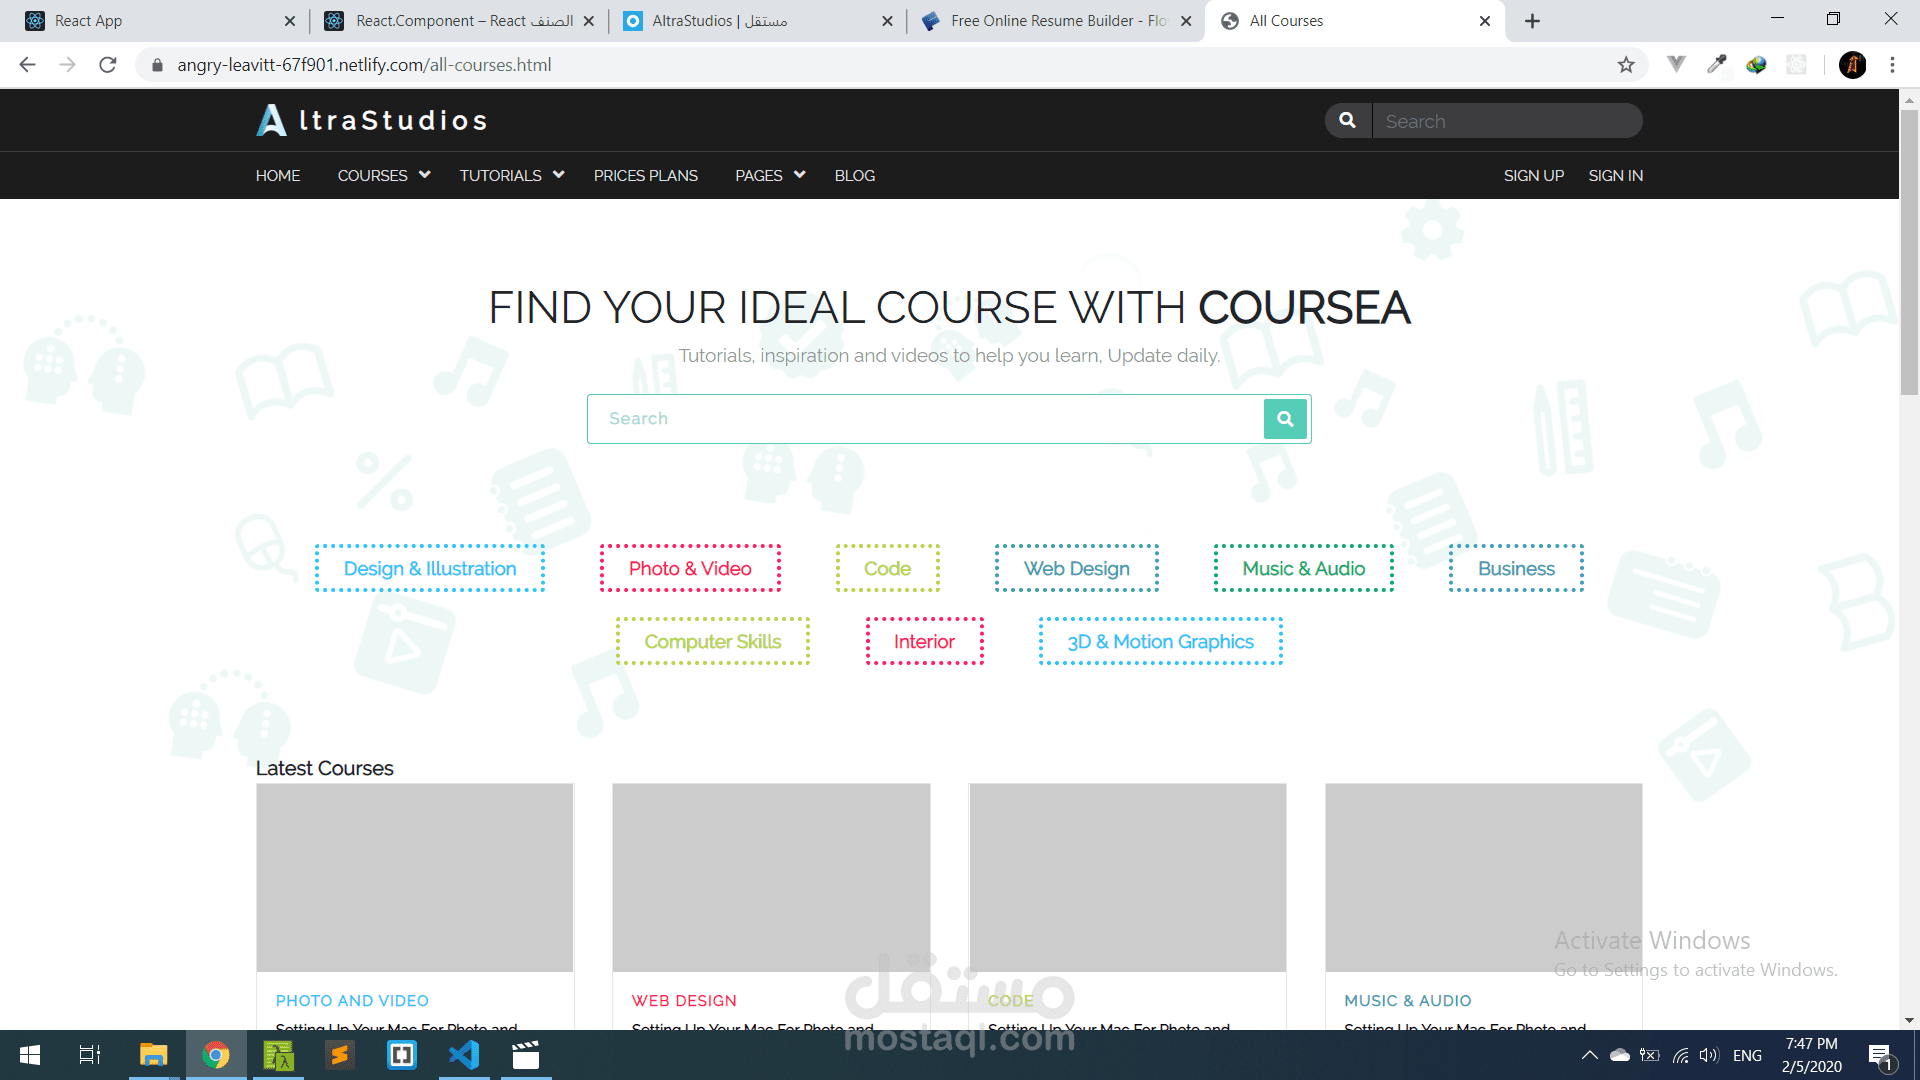Click the eyedropper color picker extension
Screen dimensions: 1920x1080
click(x=1716, y=65)
